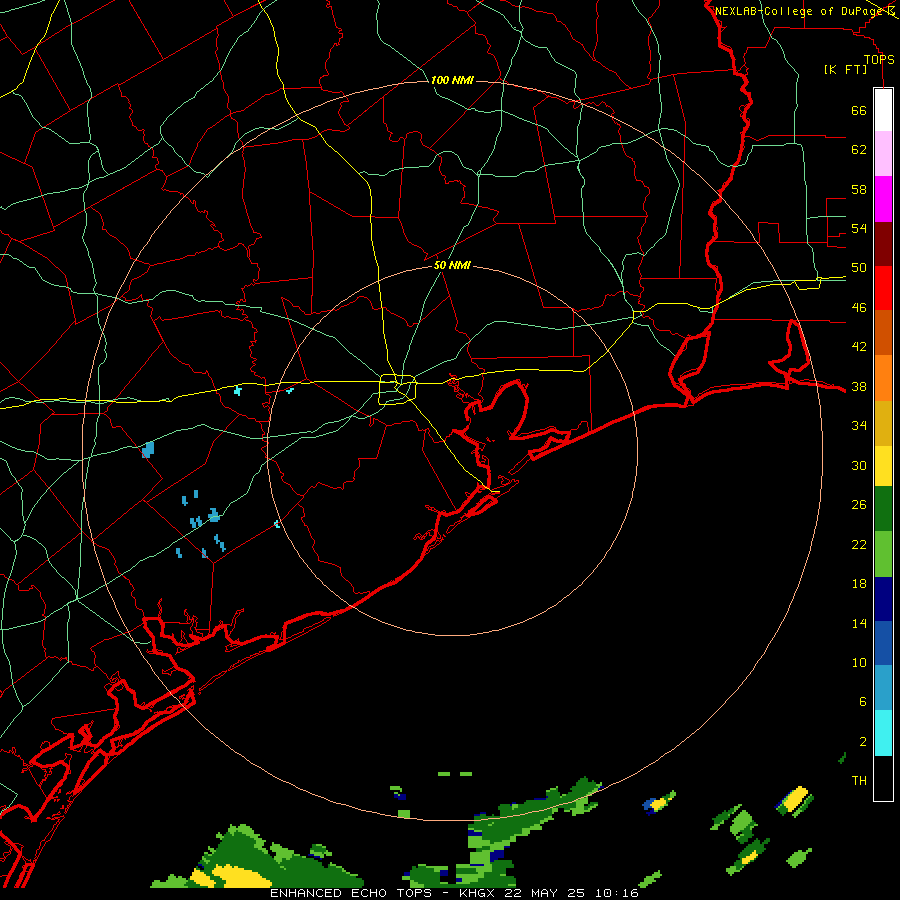Click the "TOPS" legend title
Viewport: 900px width, 900px height.
pos(879,59)
